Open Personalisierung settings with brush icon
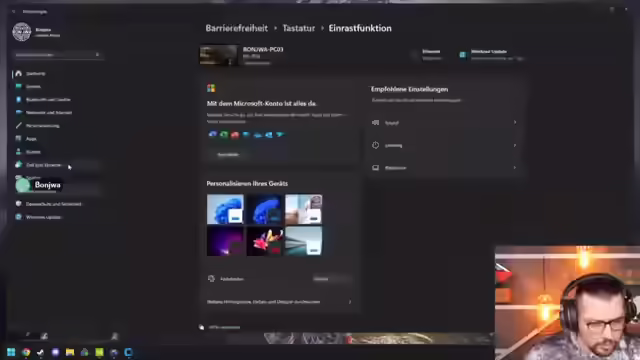The height and width of the screenshot is (360, 640). click(x=38, y=126)
